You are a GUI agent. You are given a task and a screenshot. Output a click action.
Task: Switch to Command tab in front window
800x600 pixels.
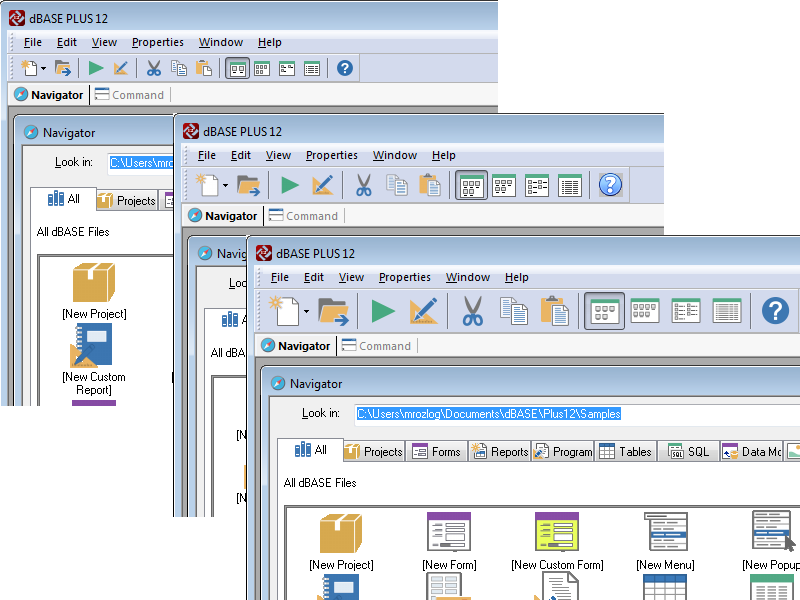coord(376,346)
